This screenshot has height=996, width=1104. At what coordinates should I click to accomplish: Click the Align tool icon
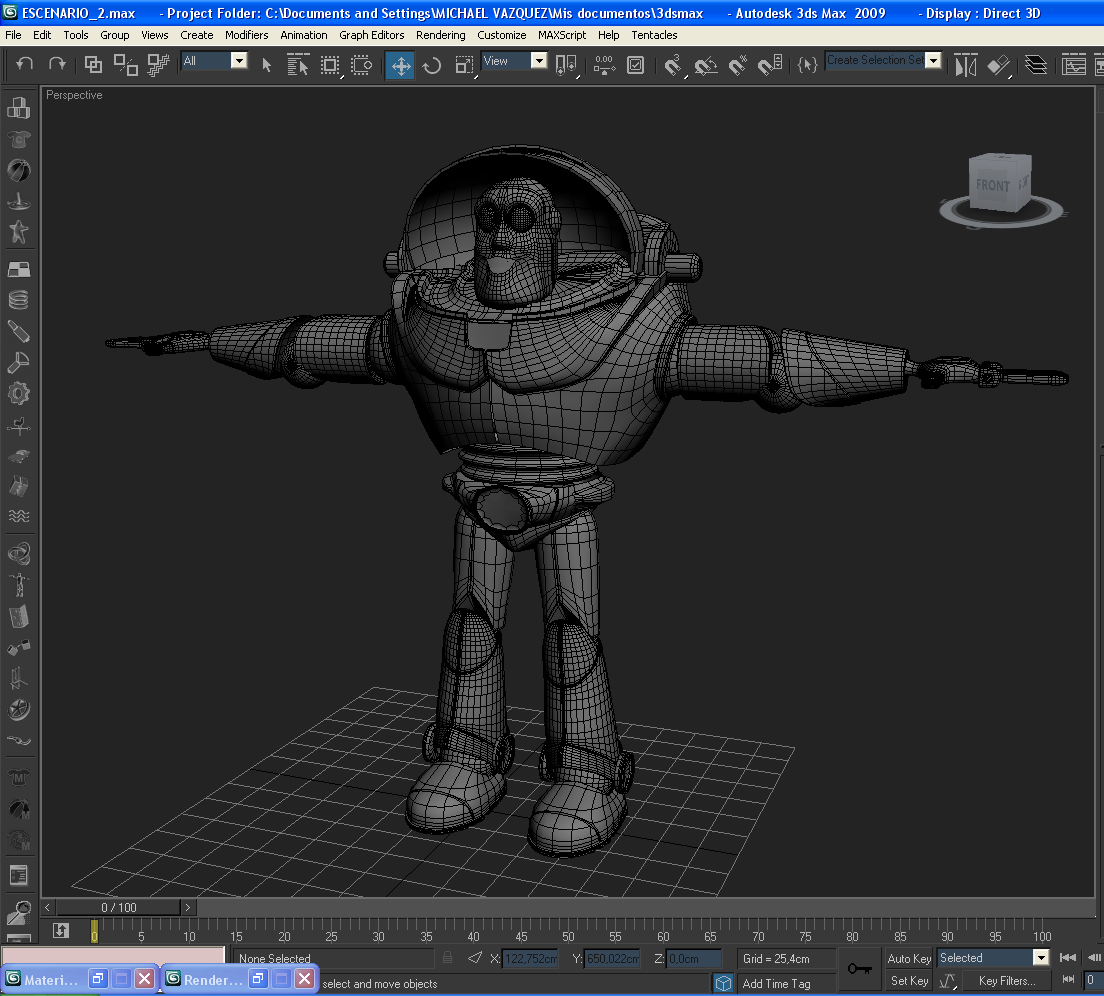(x=998, y=66)
